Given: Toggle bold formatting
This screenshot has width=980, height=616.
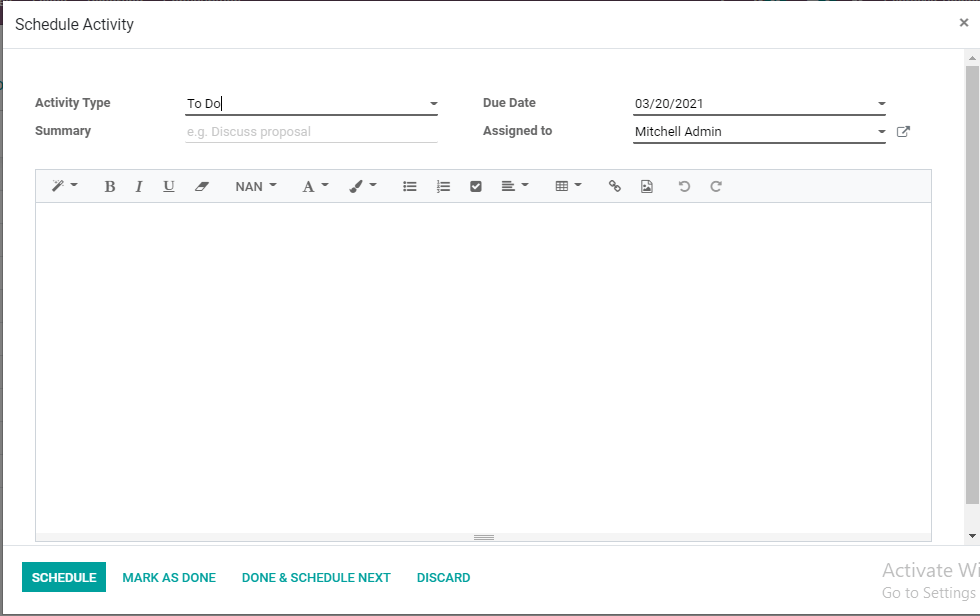Looking at the screenshot, I should (x=109, y=186).
